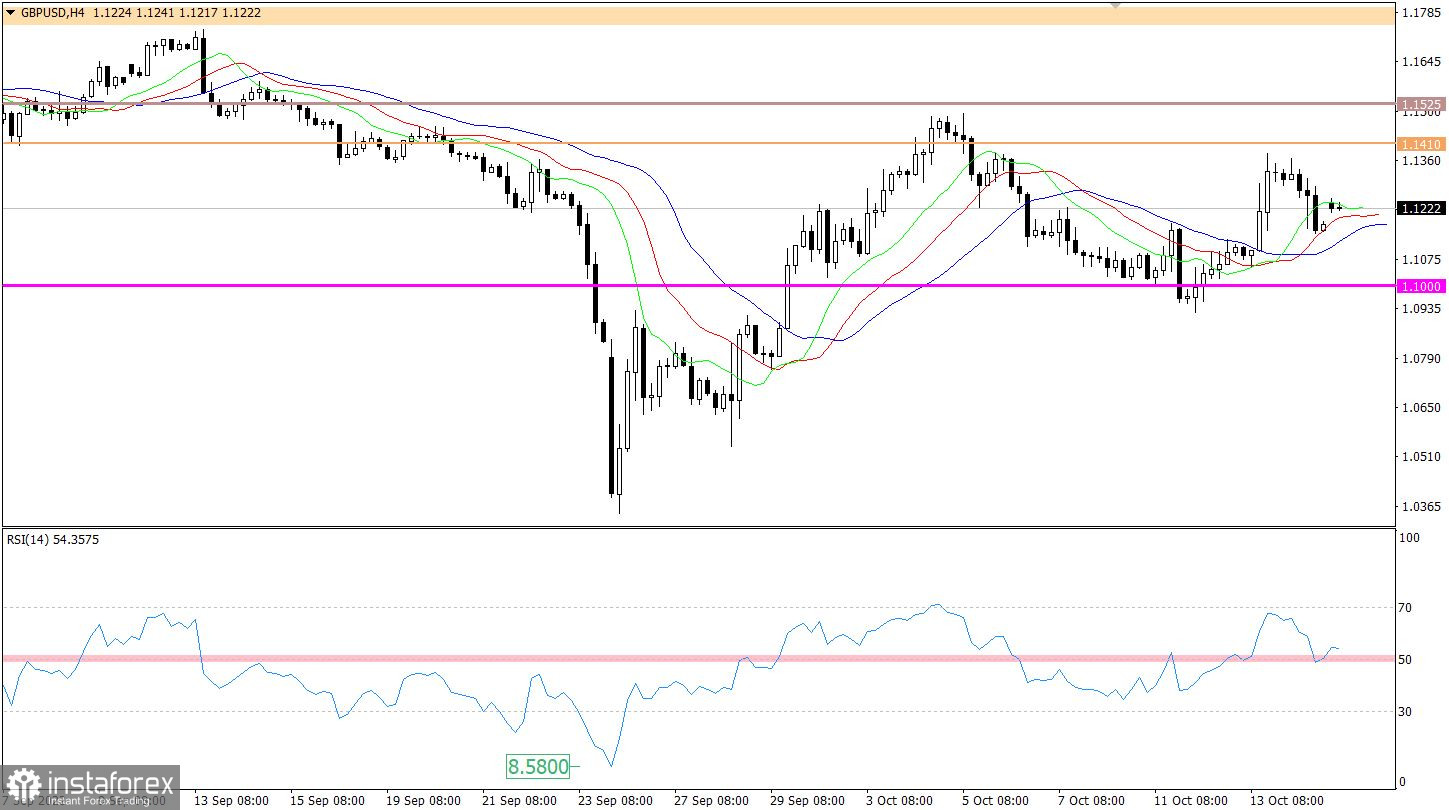
Task: Click the 1.0365 price axis value
Action: [1420, 507]
